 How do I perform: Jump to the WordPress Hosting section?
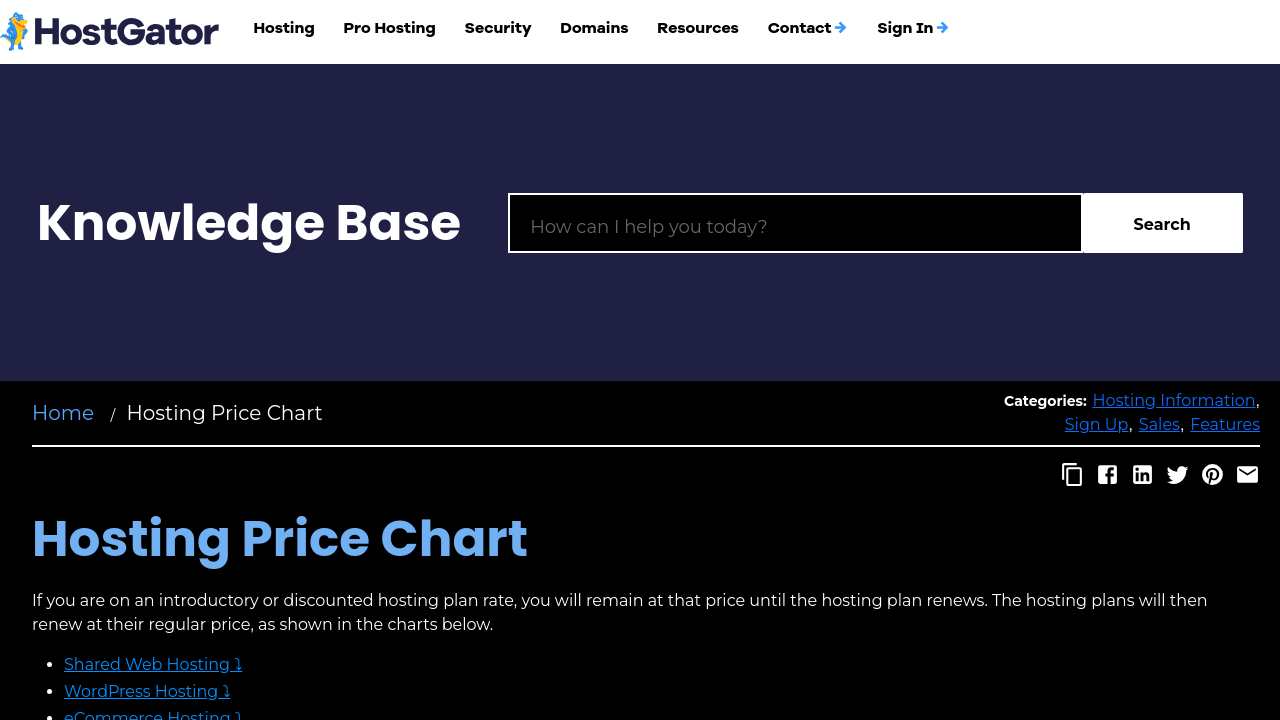146,691
